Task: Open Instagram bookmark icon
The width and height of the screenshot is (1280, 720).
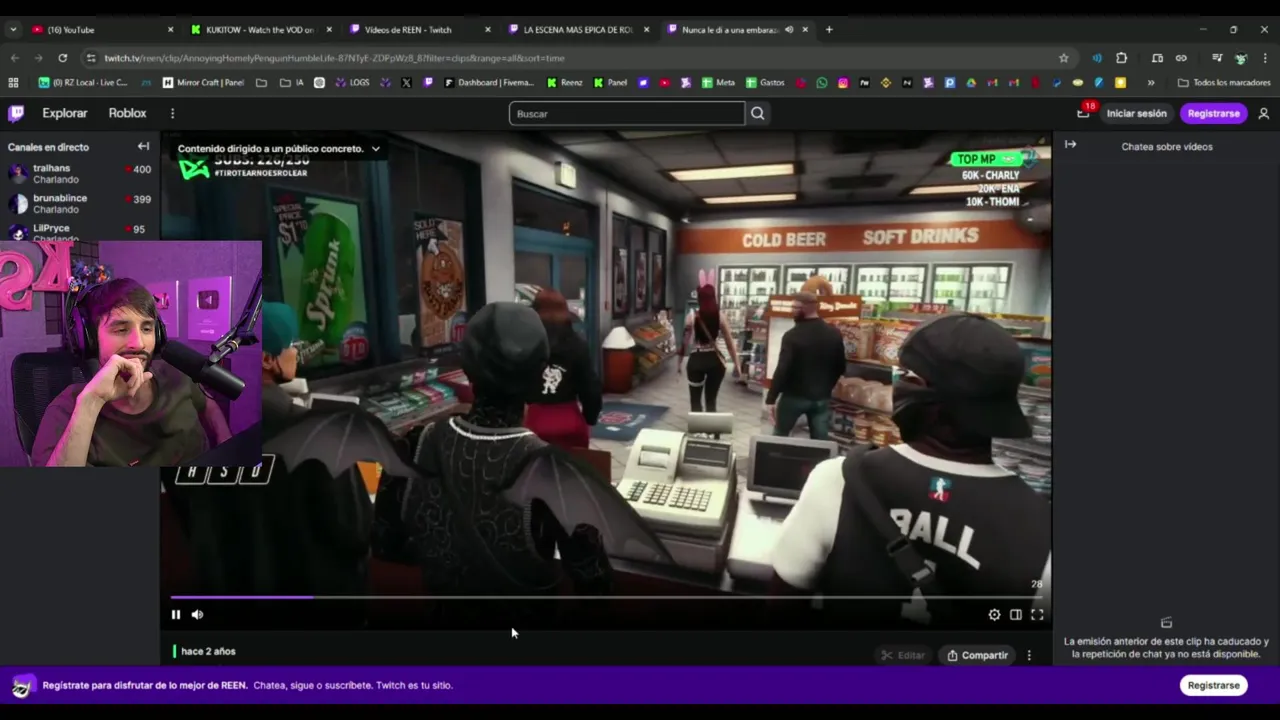Action: 843,82
